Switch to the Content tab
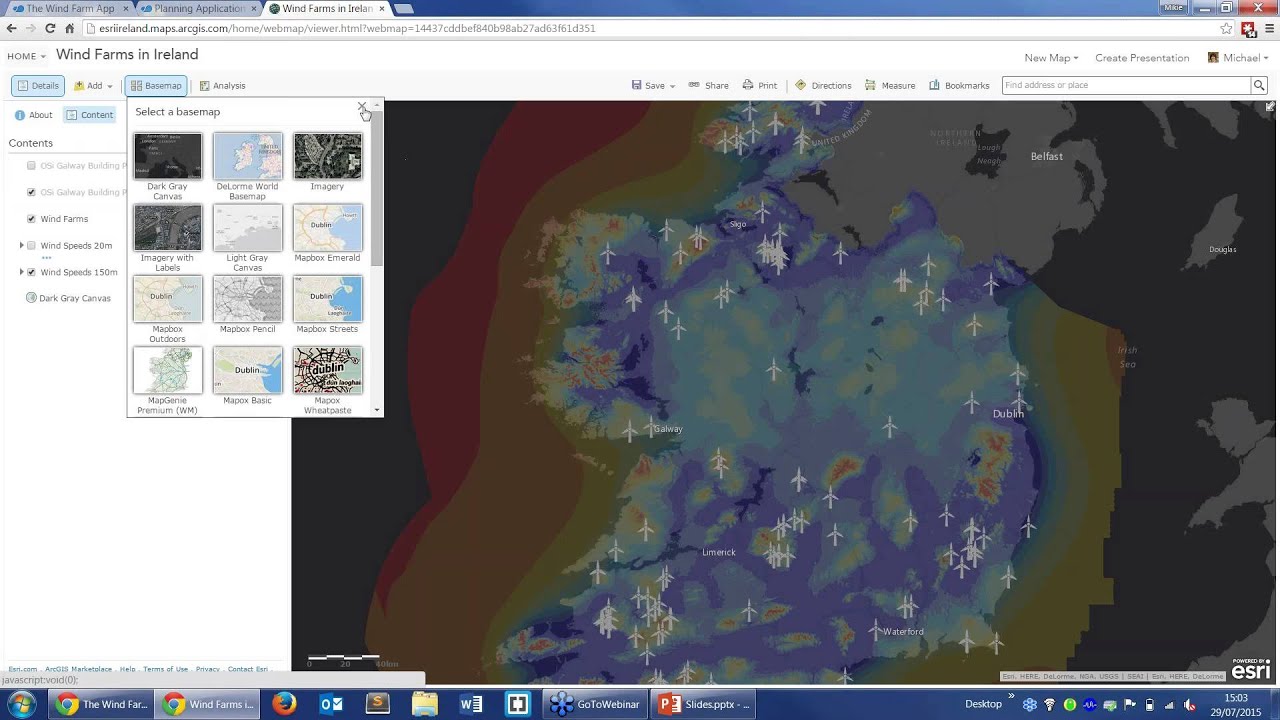 pos(90,115)
